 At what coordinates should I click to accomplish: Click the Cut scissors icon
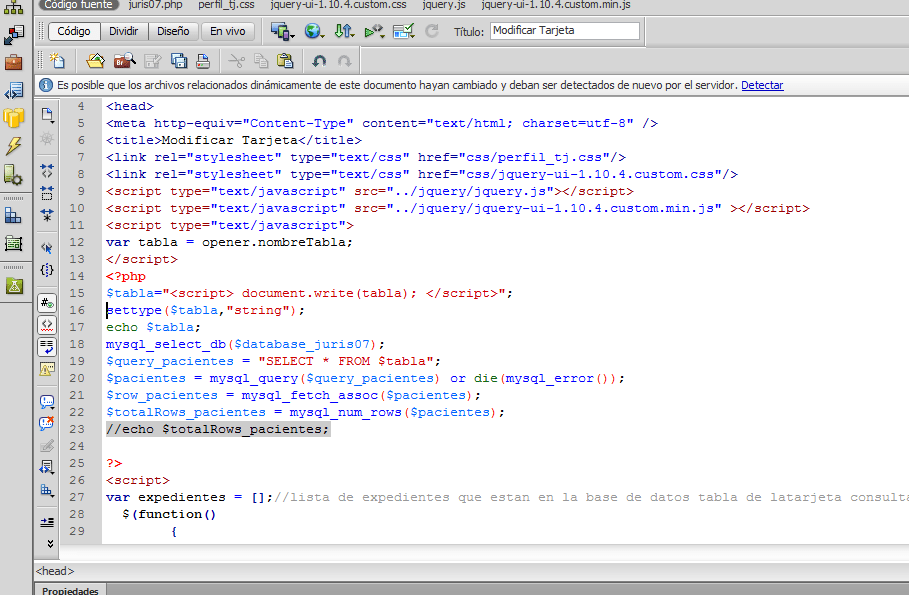tap(237, 61)
